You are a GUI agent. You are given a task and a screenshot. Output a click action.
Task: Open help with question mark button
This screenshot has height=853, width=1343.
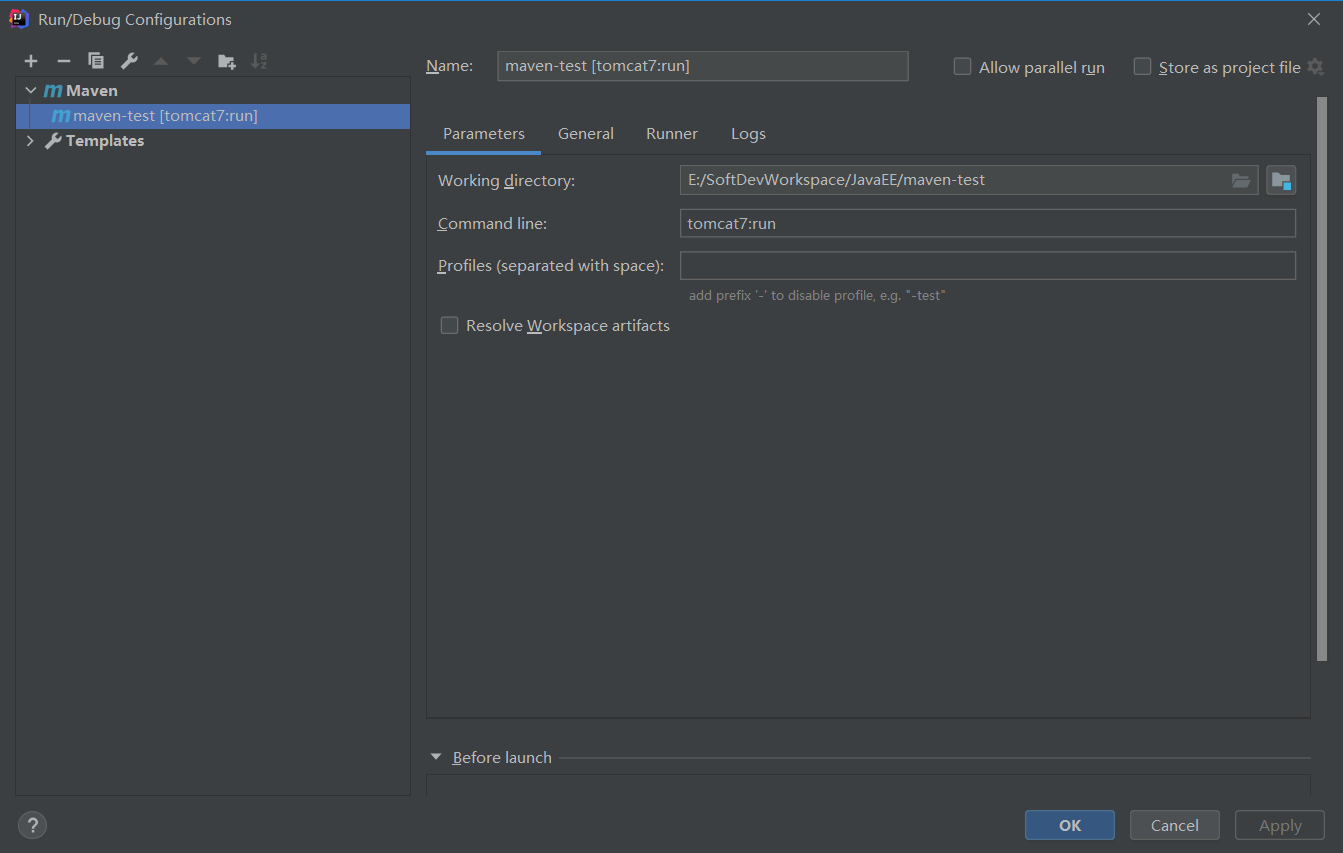pyautogui.click(x=33, y=825)
